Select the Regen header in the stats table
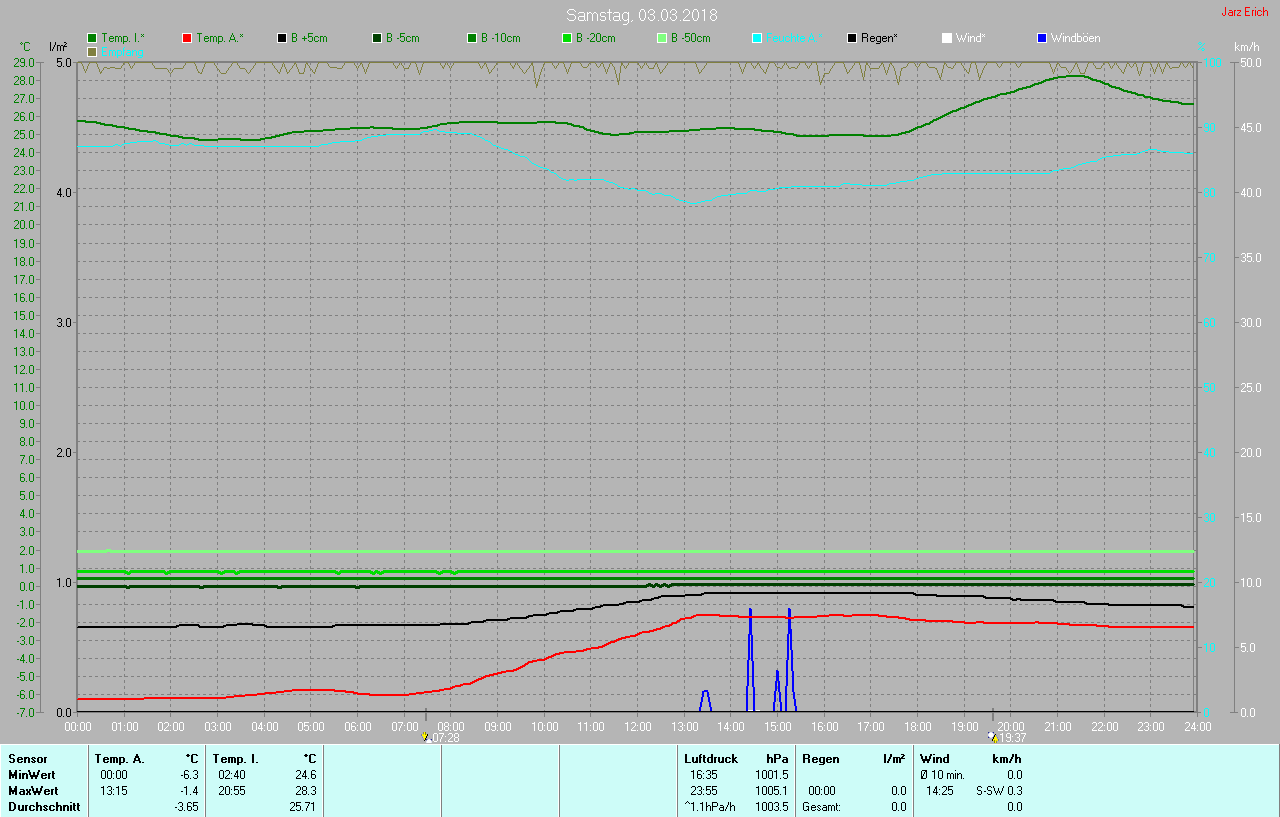This screenshot has width=1280, height=817. [x=821, y=759]
